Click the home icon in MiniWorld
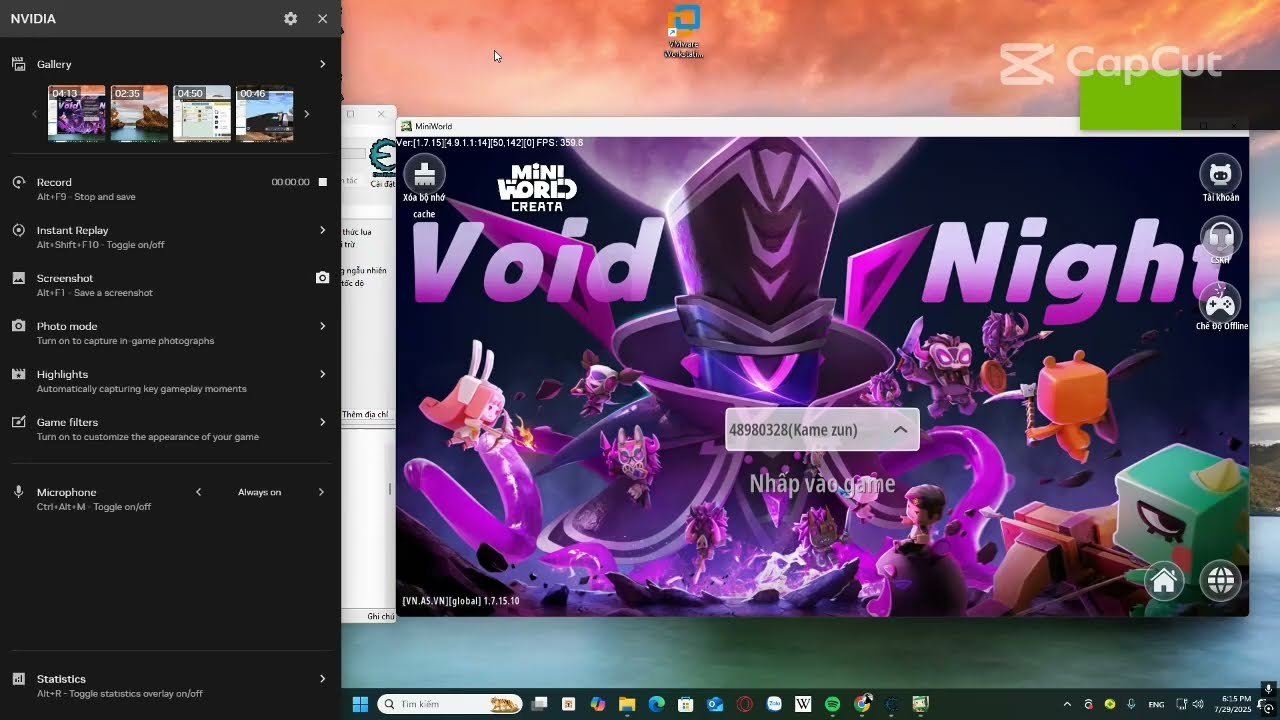The width and height of the screenshot is (1280, 720). pos(1164,580)
